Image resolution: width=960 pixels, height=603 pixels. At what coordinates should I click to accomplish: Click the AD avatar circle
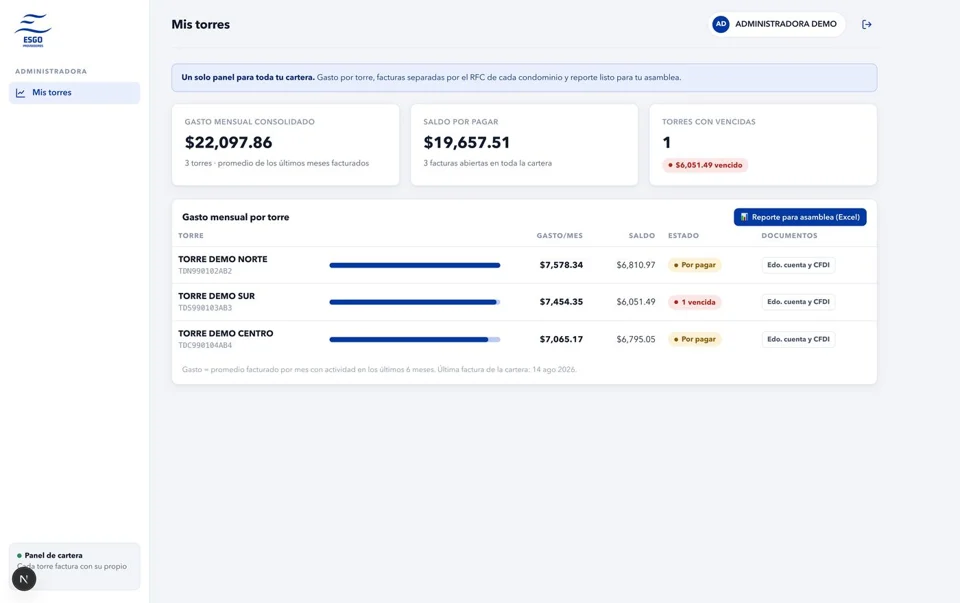click(721, 24)
